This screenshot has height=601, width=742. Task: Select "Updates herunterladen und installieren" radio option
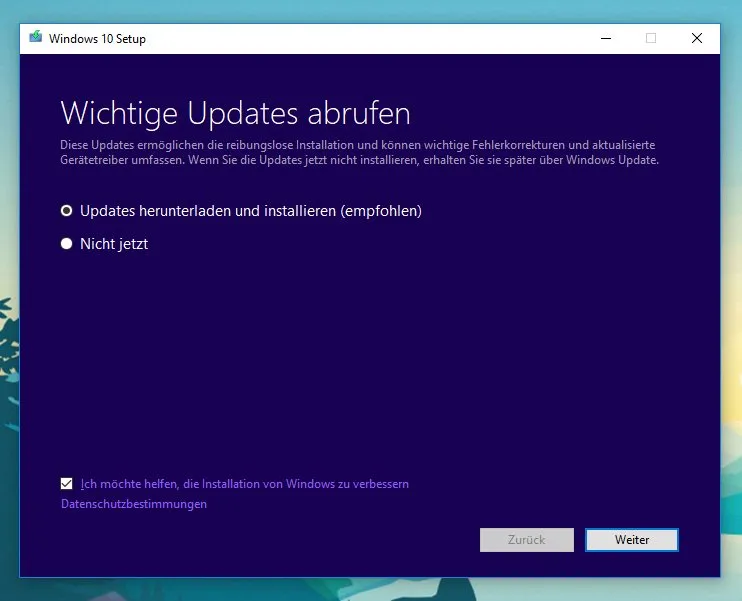[67, 211]
